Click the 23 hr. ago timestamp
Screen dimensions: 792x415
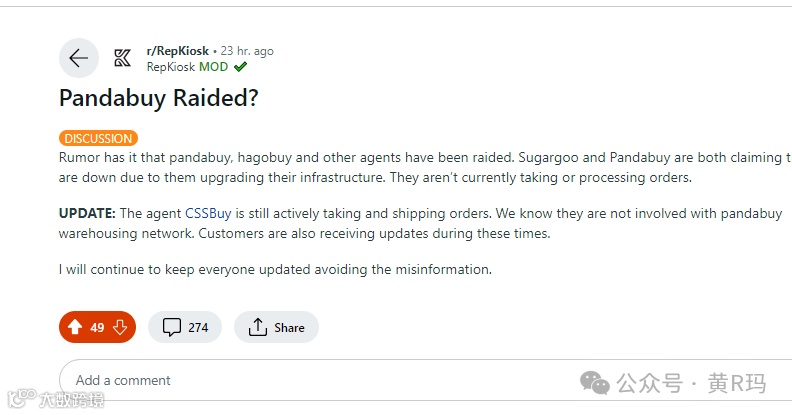coord(247,51)
